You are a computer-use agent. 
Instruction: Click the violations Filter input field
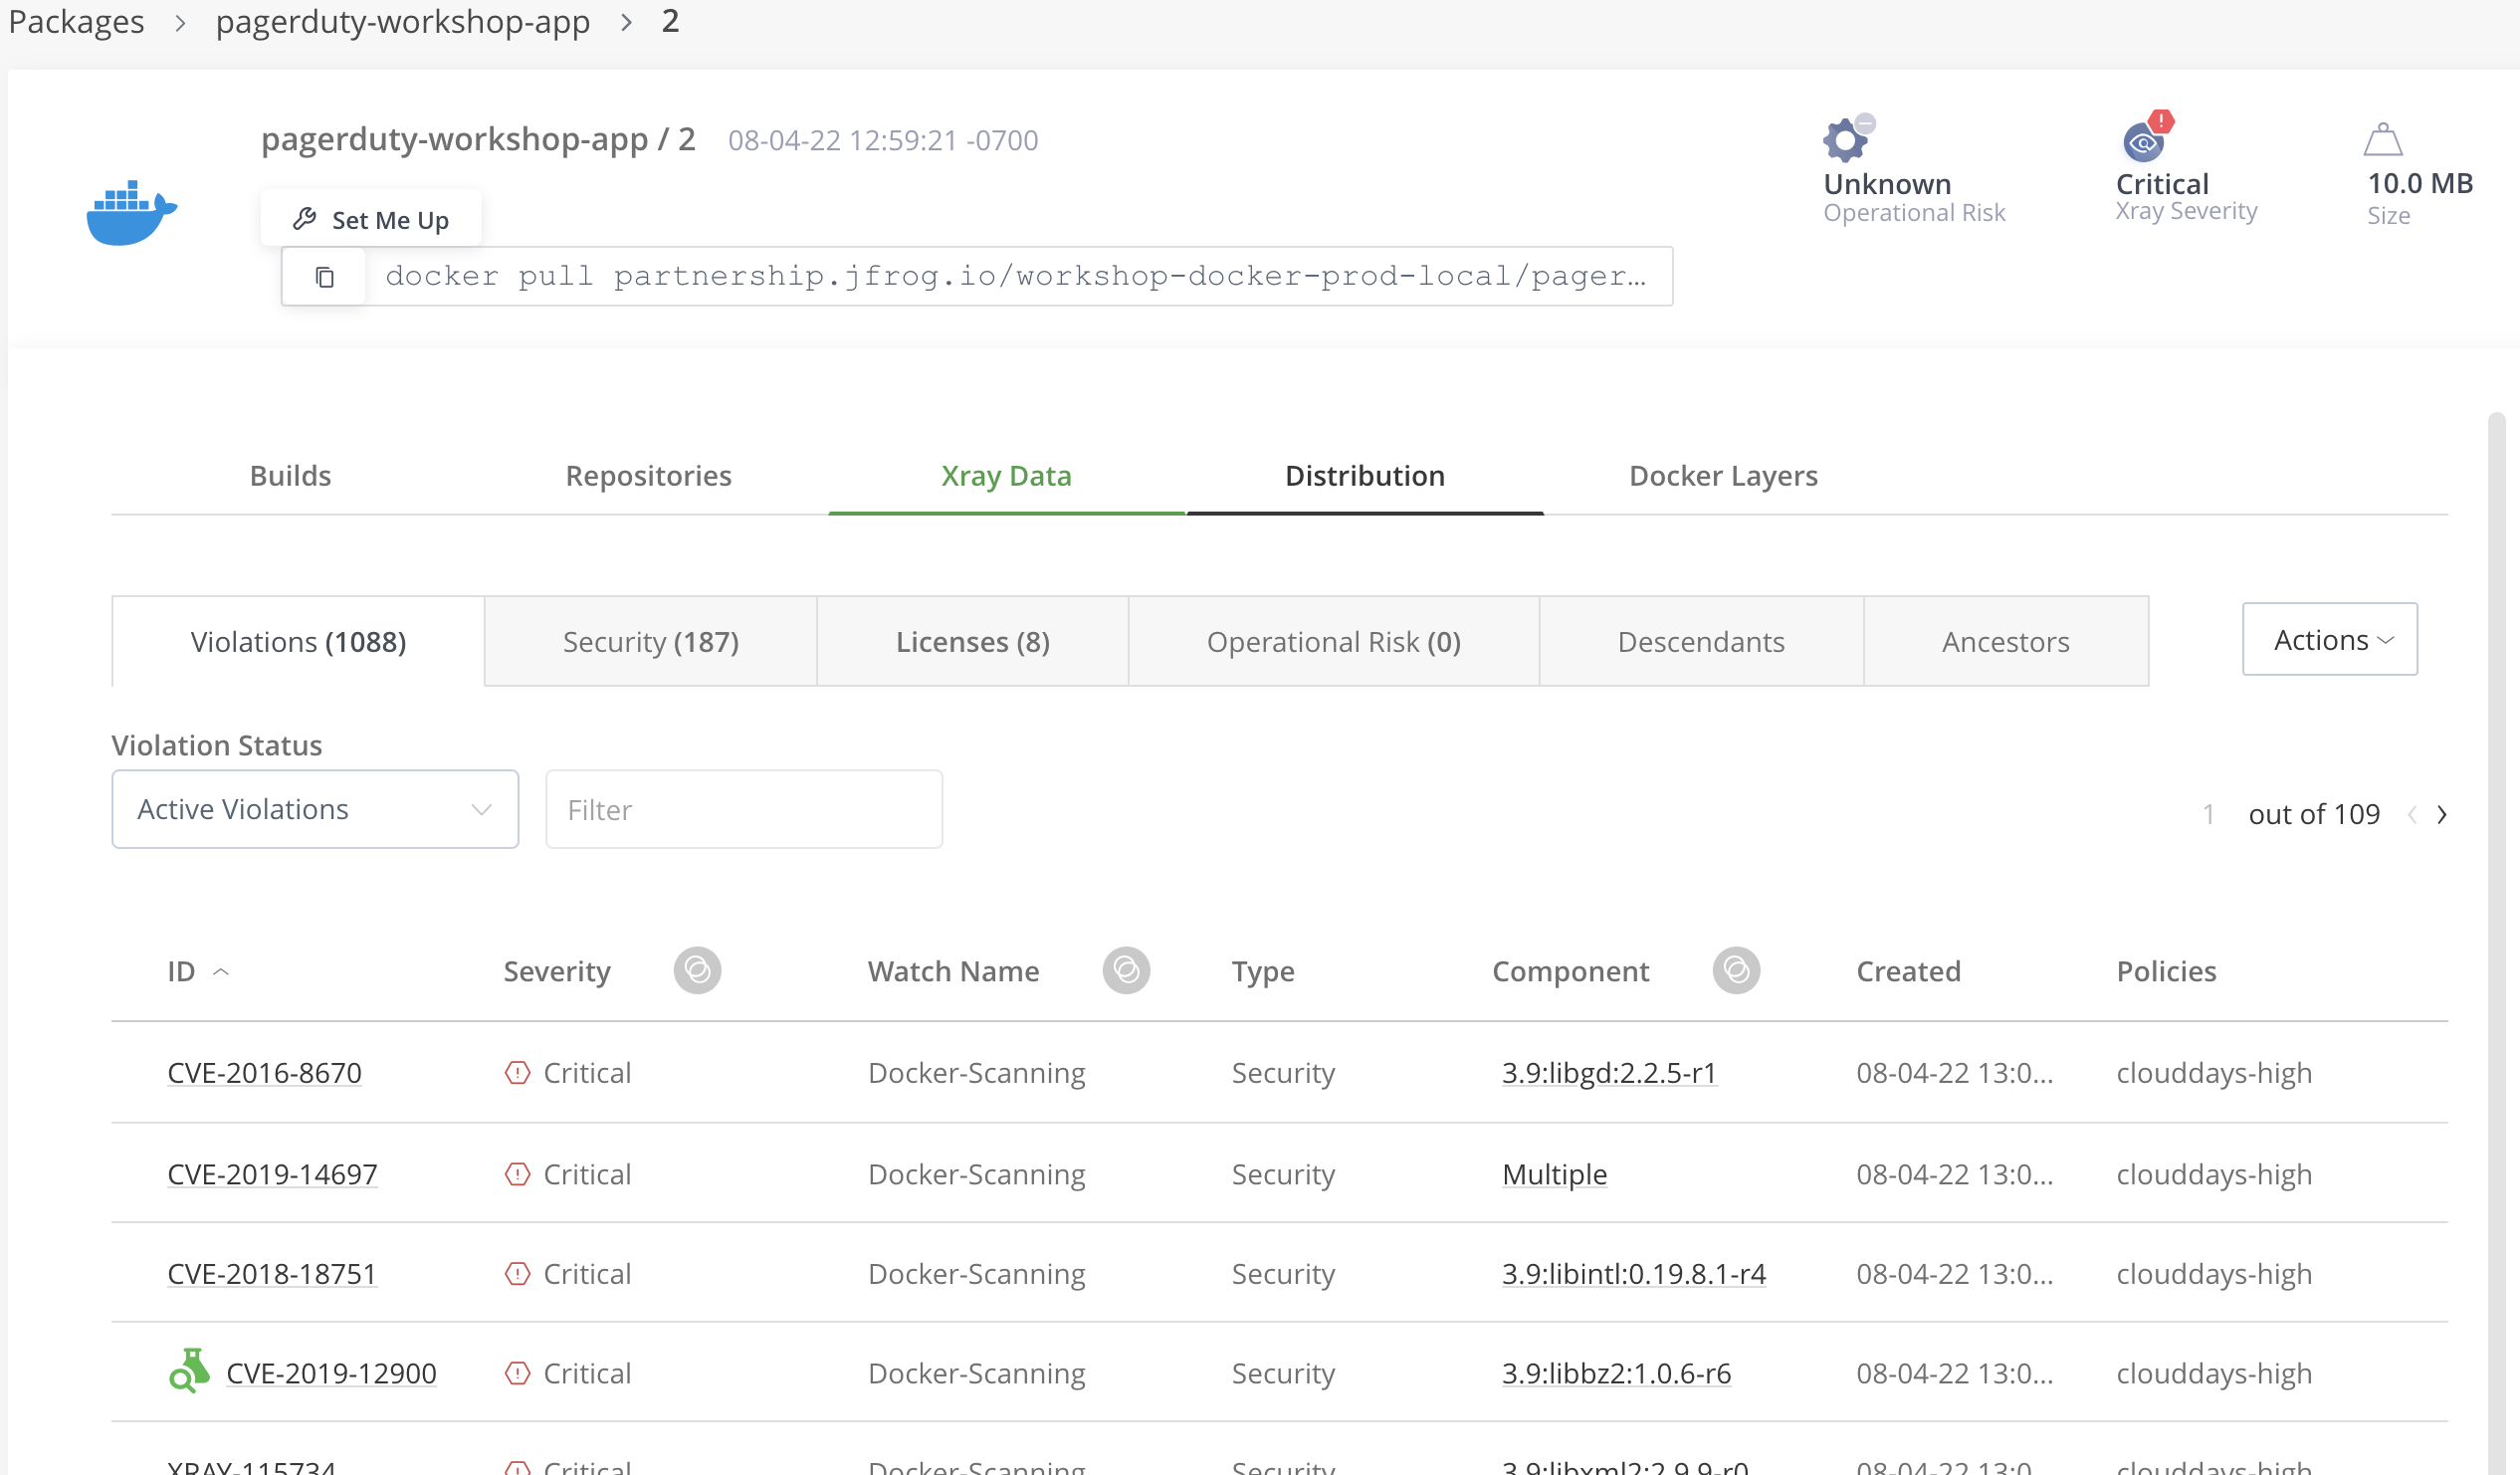coord(743,809)
